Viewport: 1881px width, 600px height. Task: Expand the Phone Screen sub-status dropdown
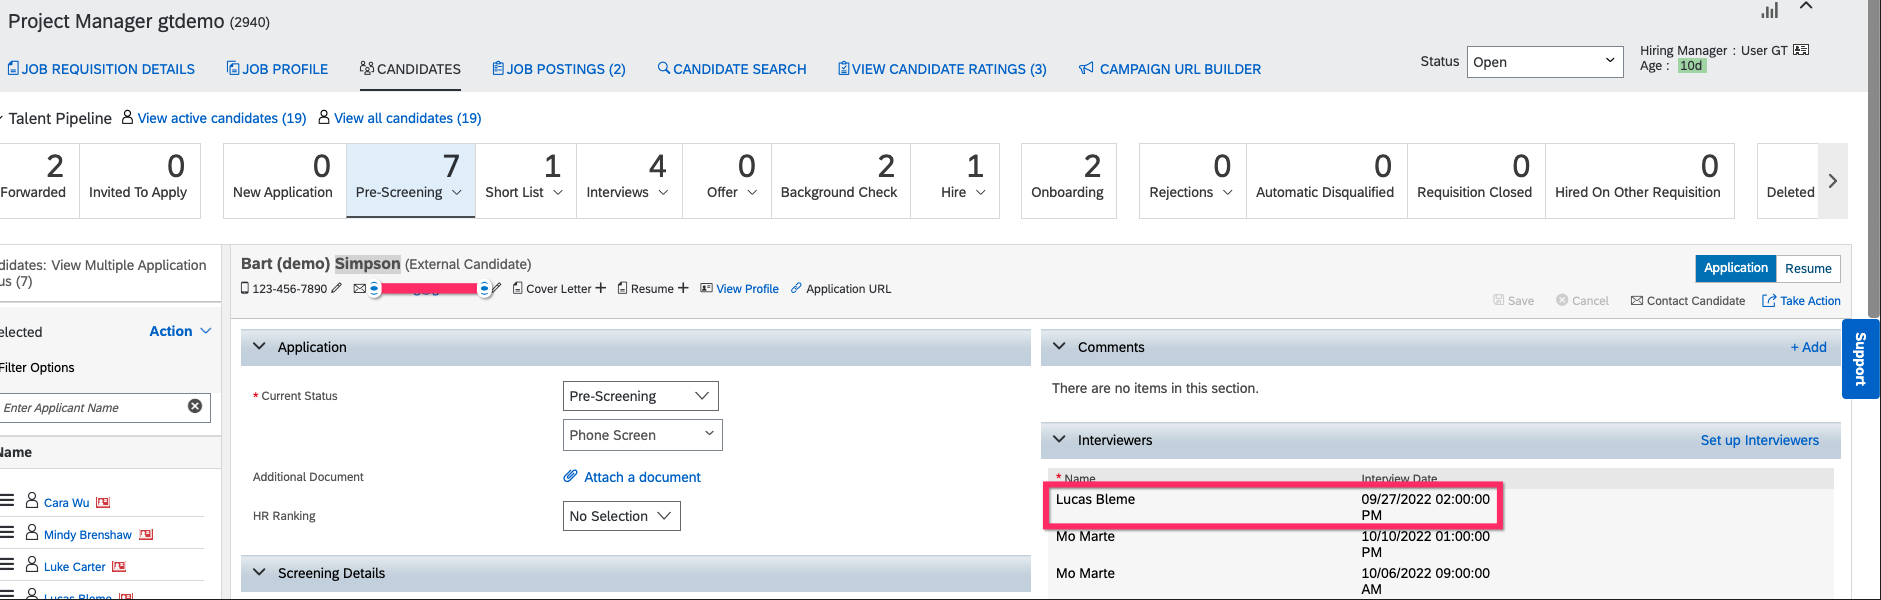tap(642, 435)
